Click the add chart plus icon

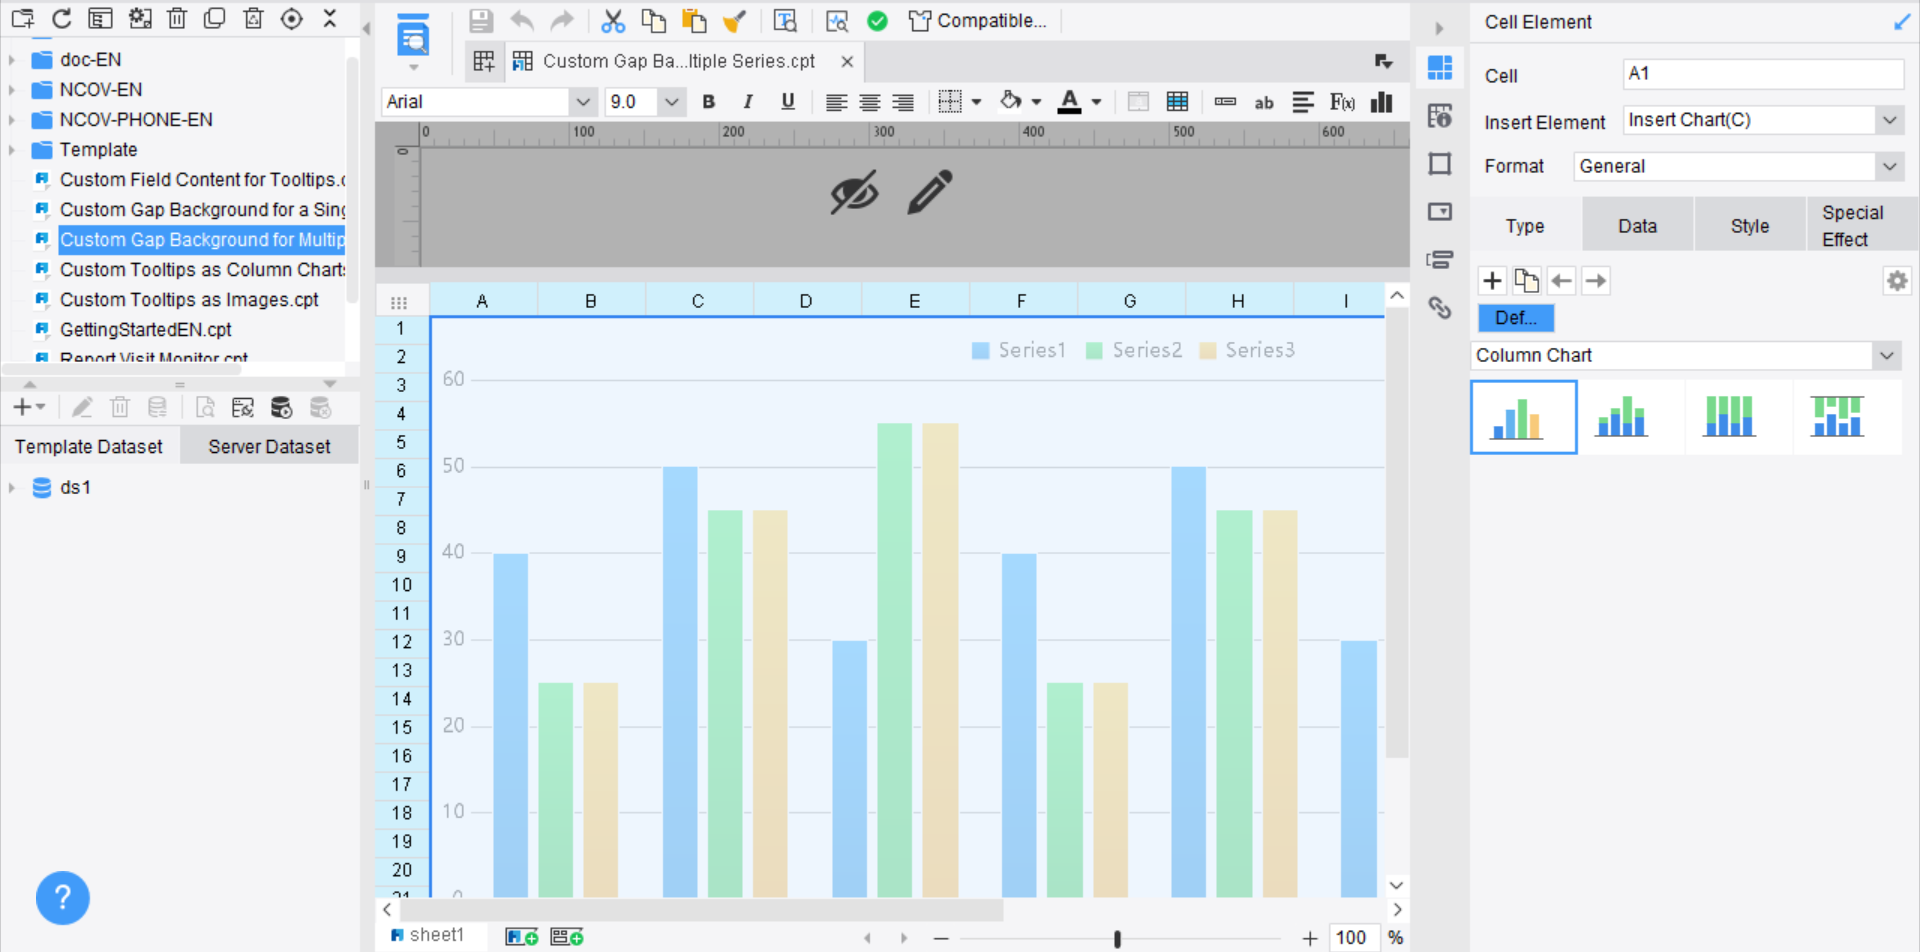pyautogui.click(x=1492, y=281)
